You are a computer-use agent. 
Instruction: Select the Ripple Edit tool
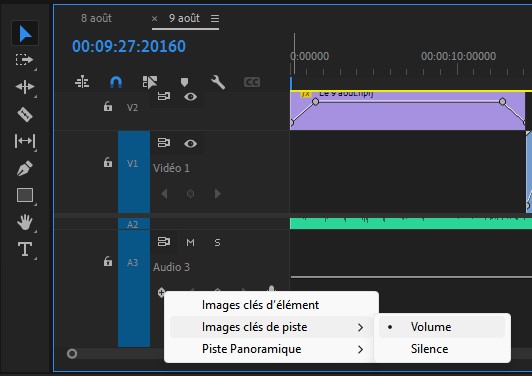pos(25,87)
